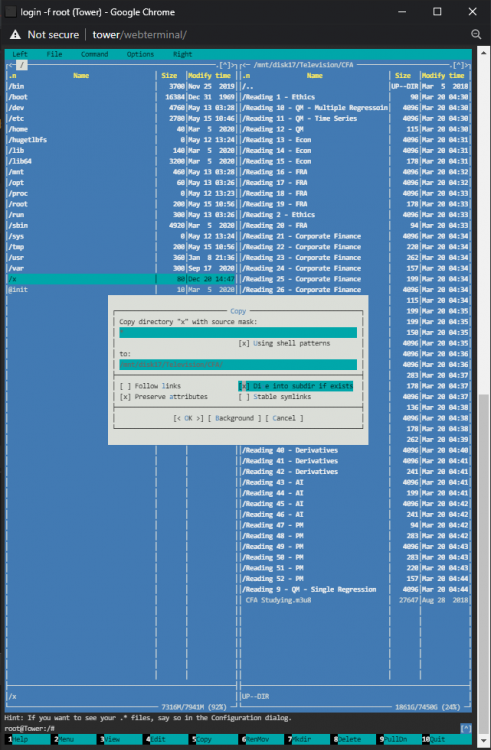Image resolution: width=491 pixels, height=750 pixels.
Task: Select highlighted /x directory row
Action: point(121,279)
